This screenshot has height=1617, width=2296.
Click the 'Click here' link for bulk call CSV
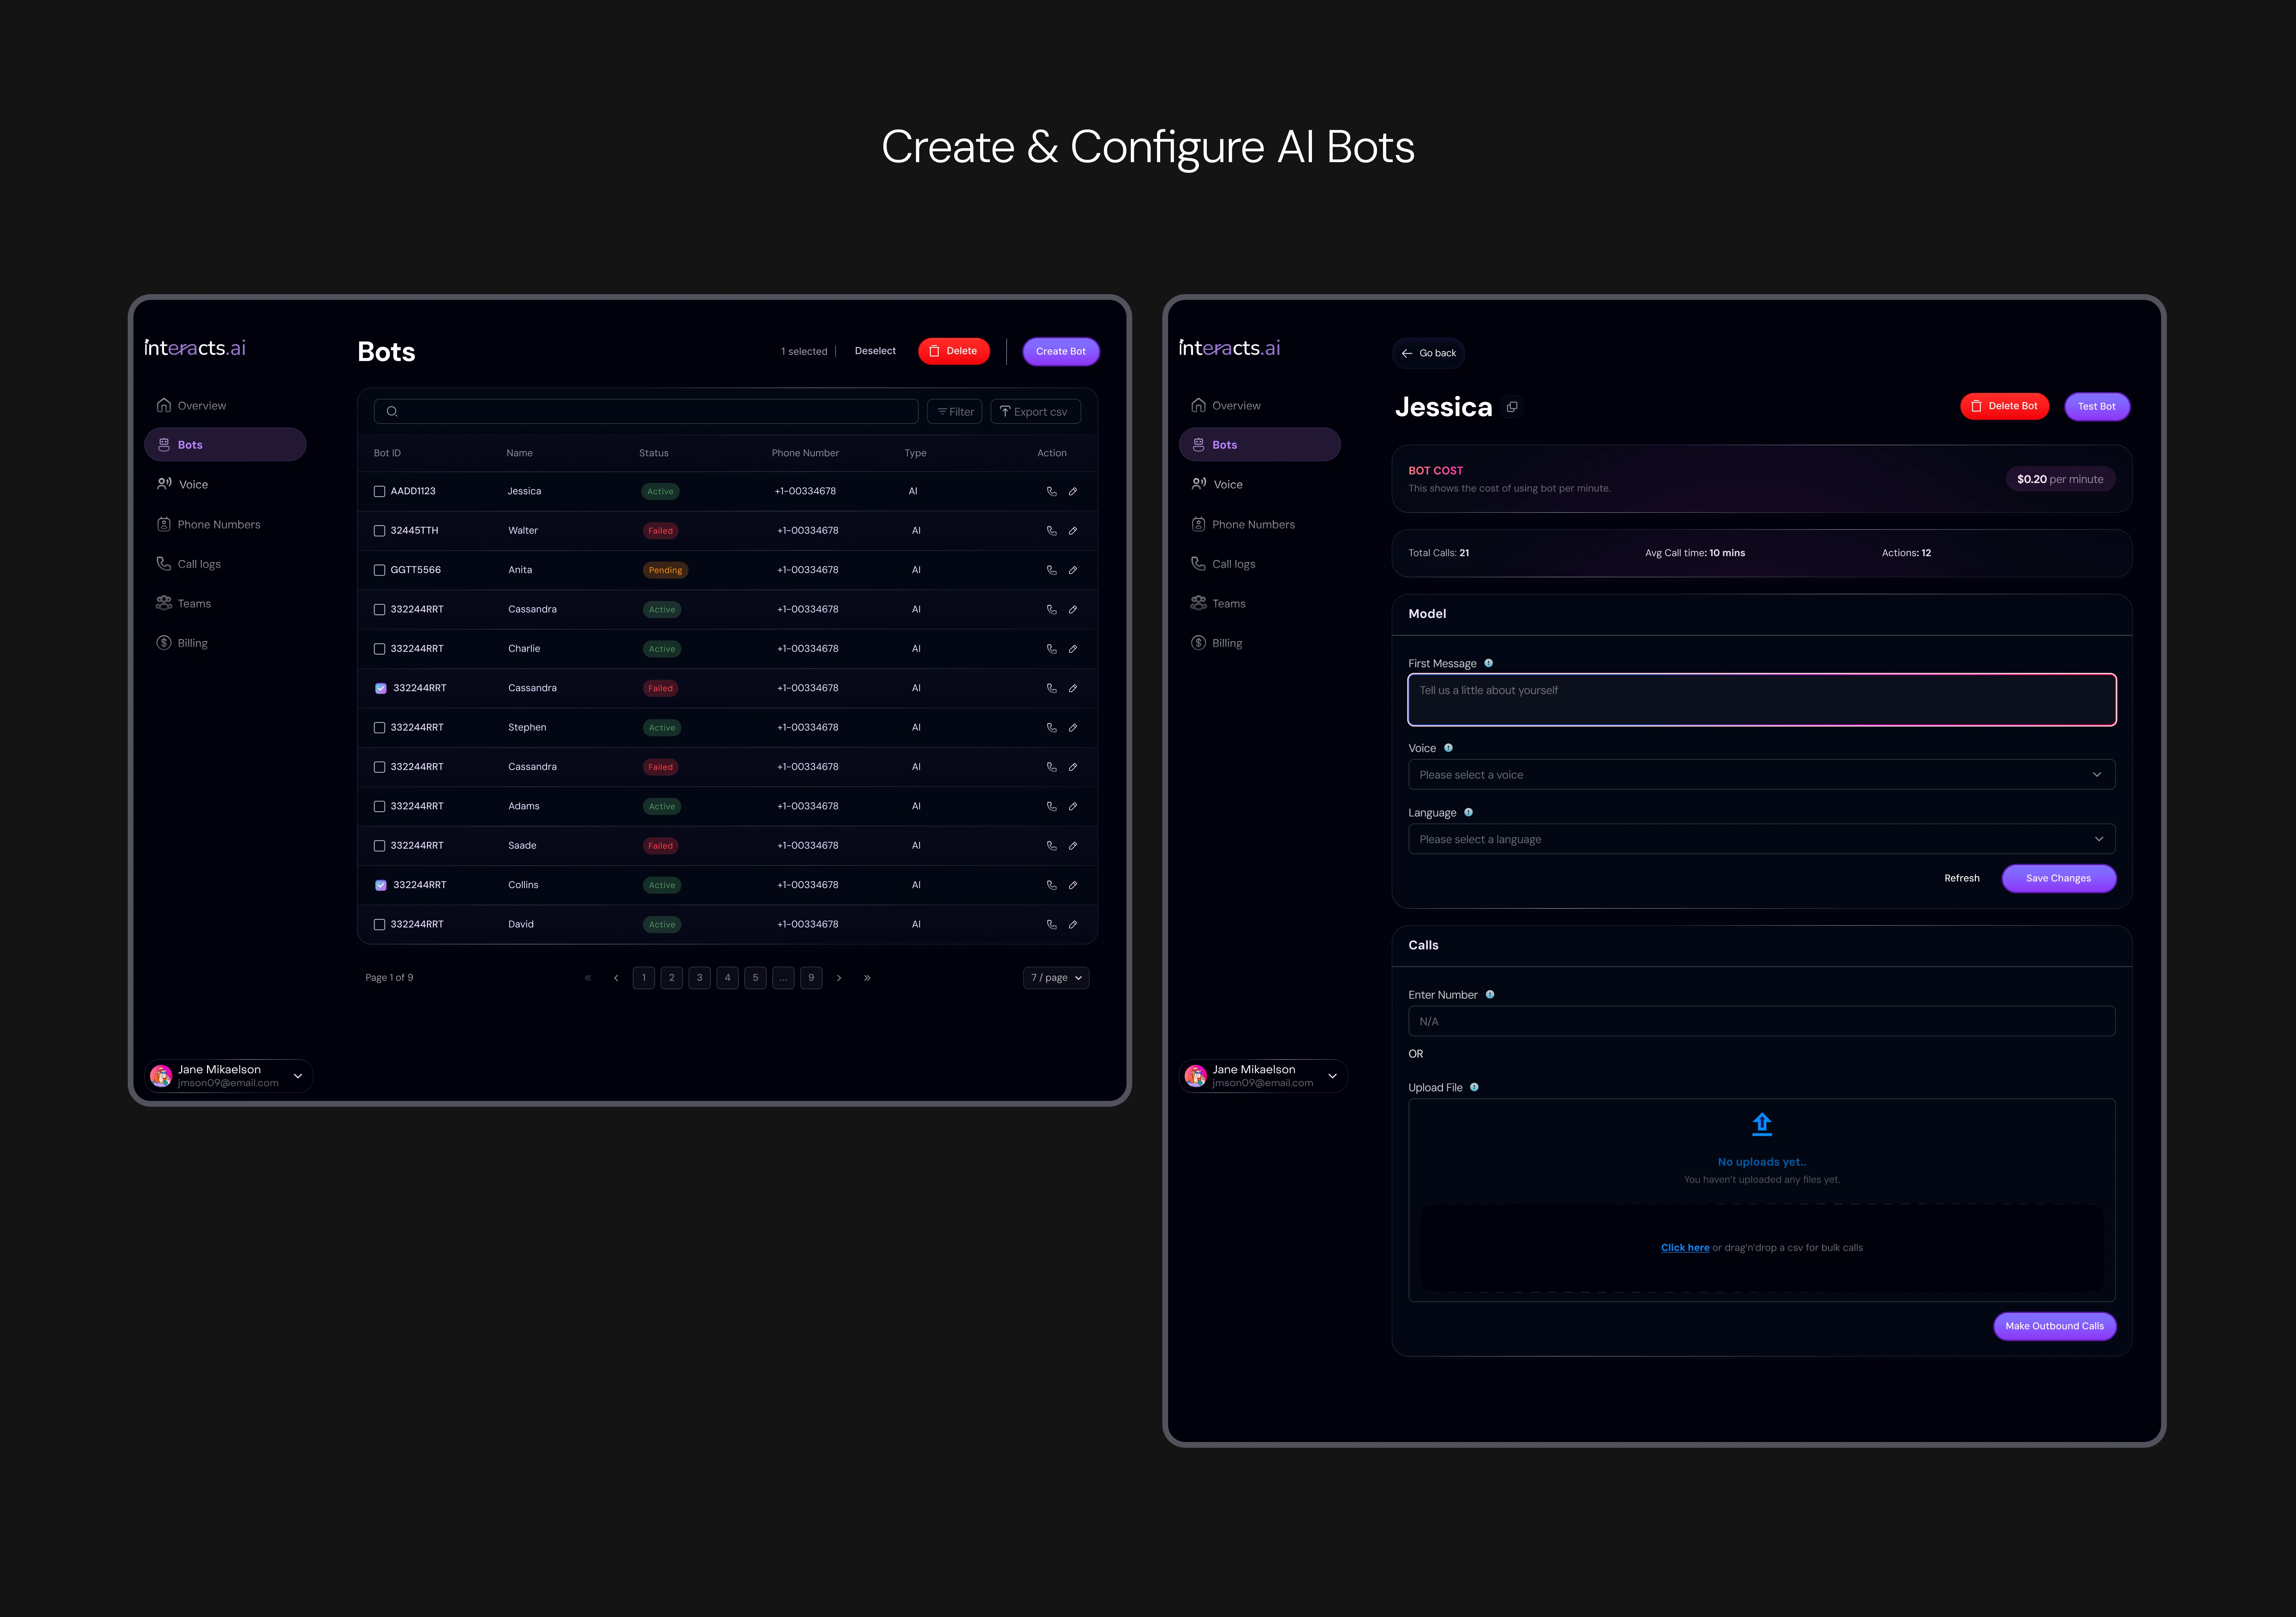point(1685,1247)
